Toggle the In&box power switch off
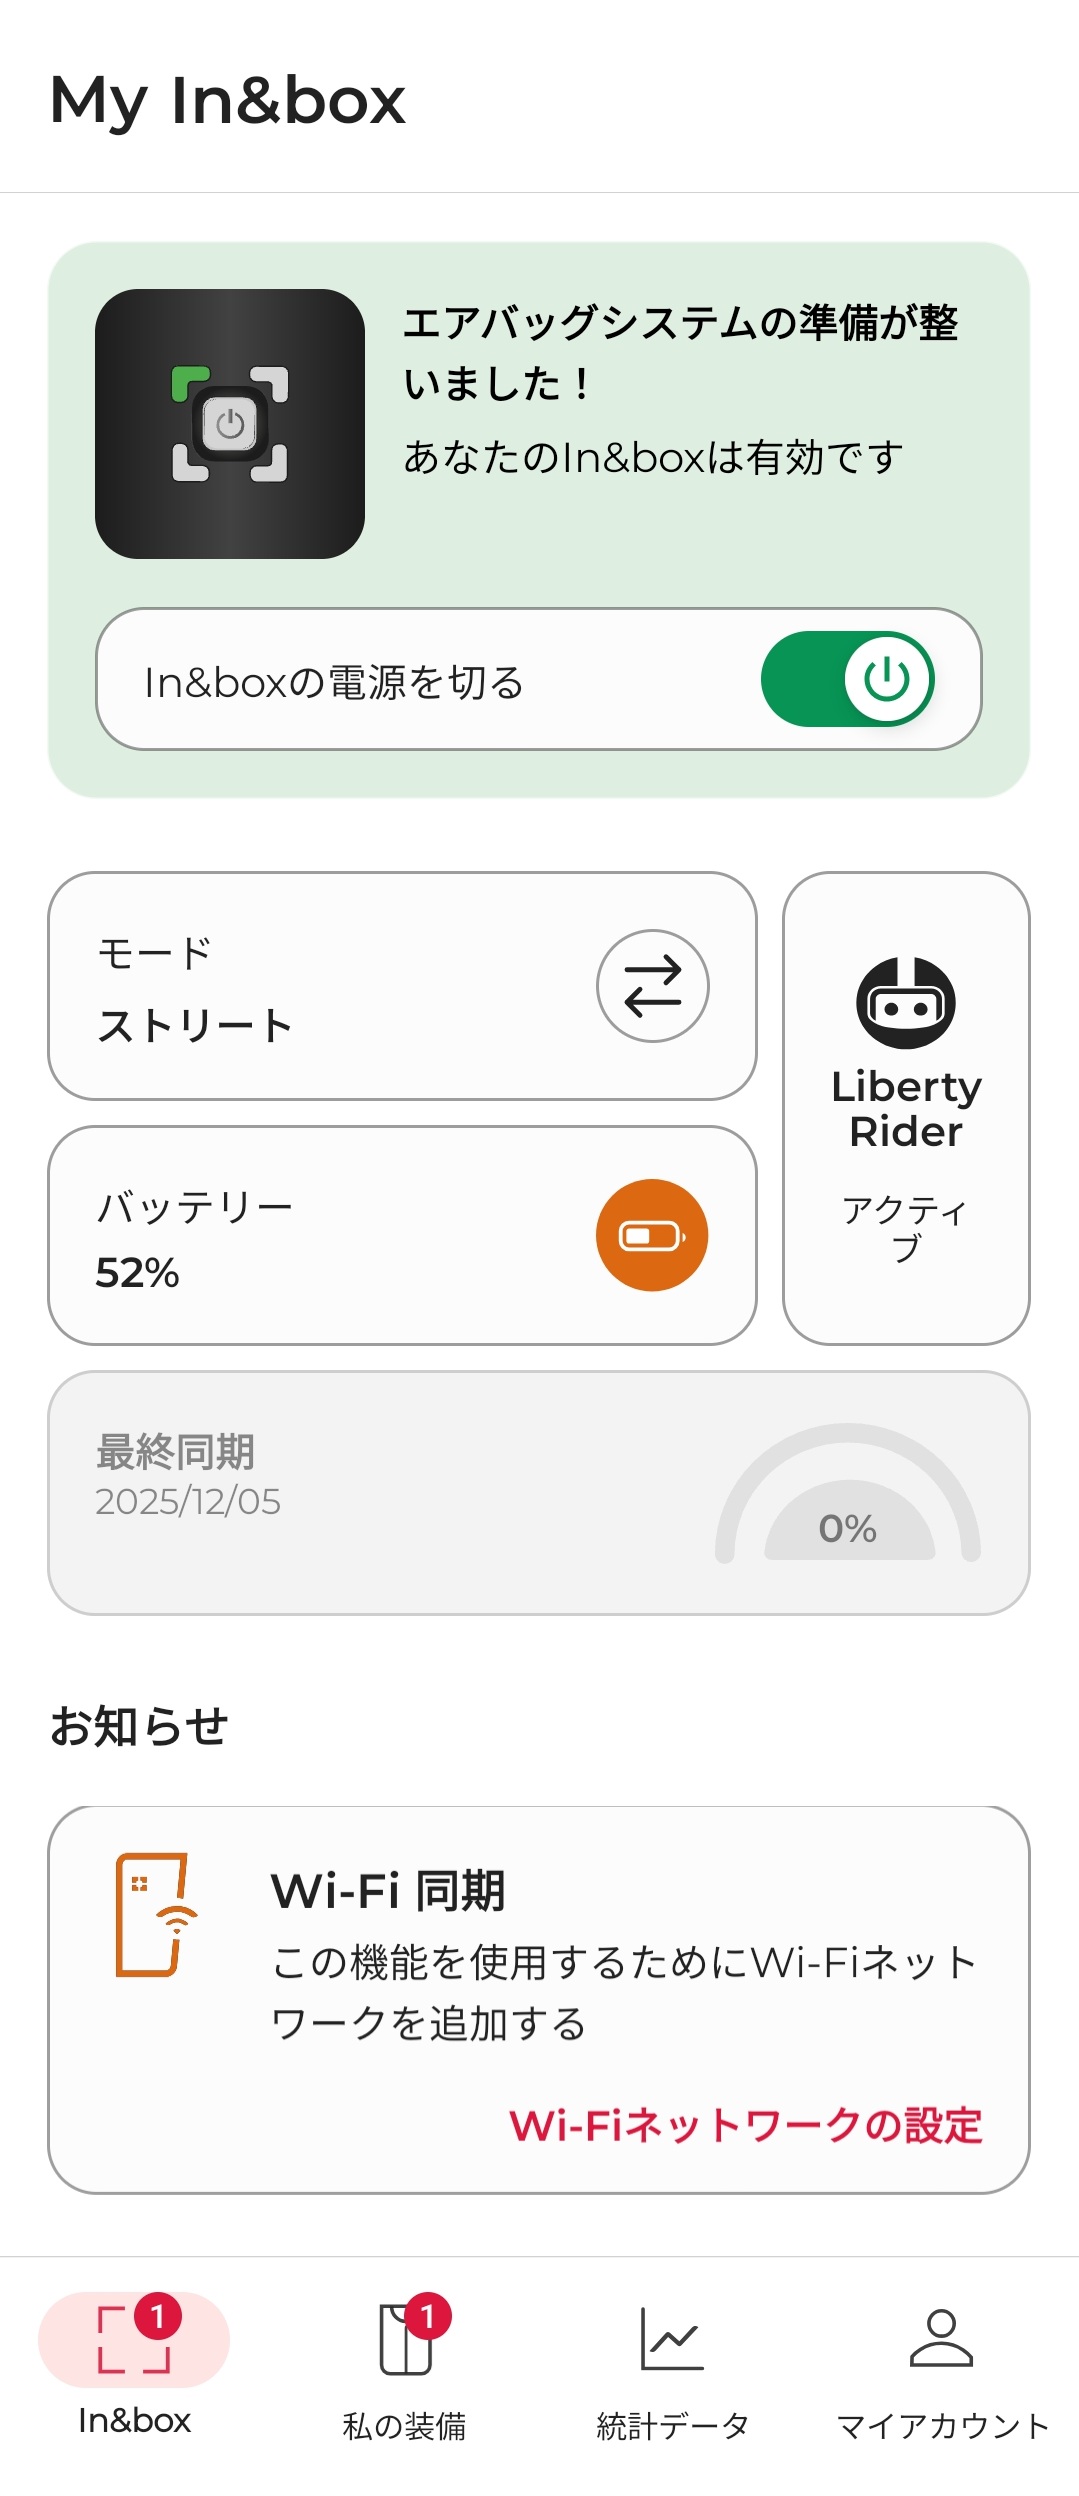Viewport: 1079px width, 2496px height. click(848, 680)
